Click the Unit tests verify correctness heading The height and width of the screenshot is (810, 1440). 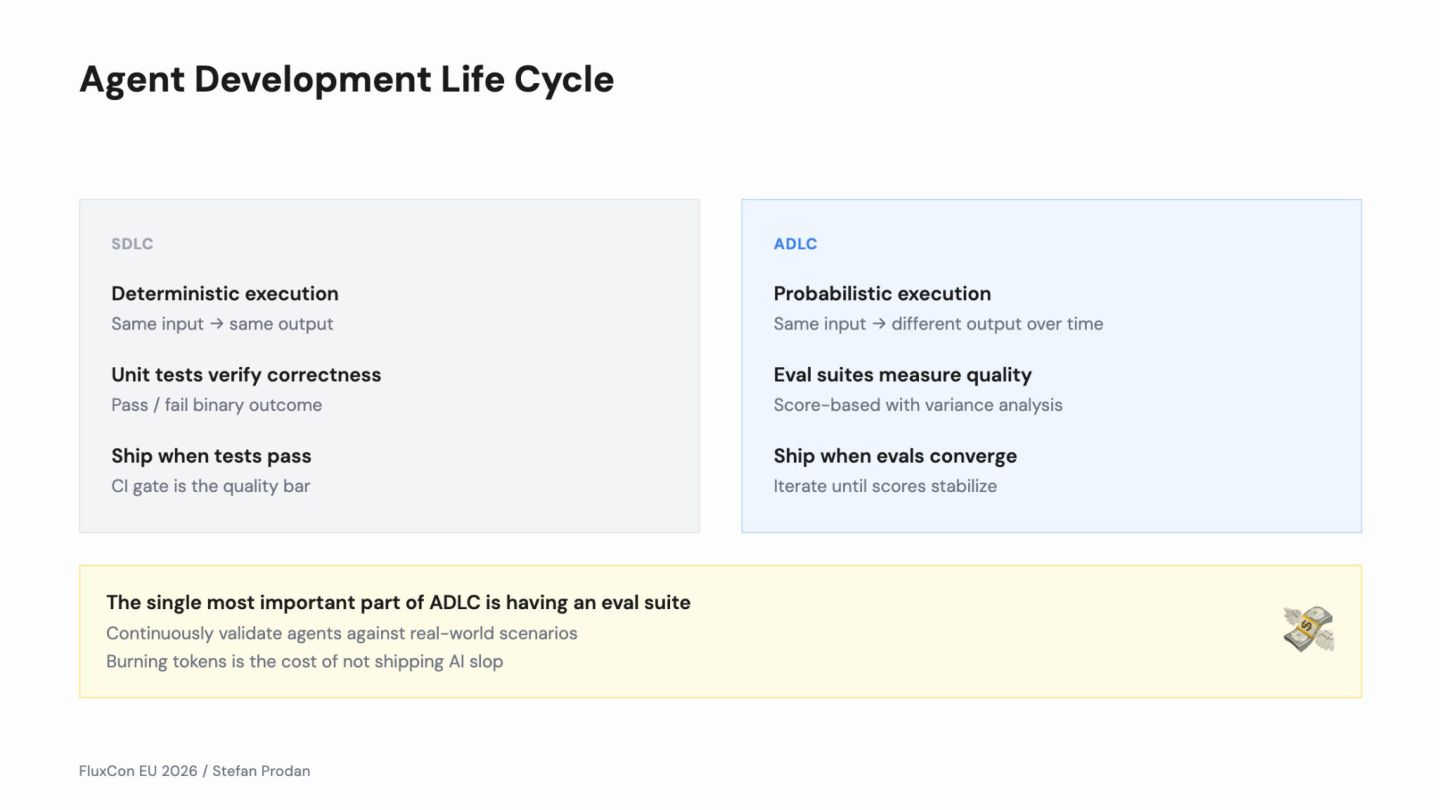click(x=246, y=375)
